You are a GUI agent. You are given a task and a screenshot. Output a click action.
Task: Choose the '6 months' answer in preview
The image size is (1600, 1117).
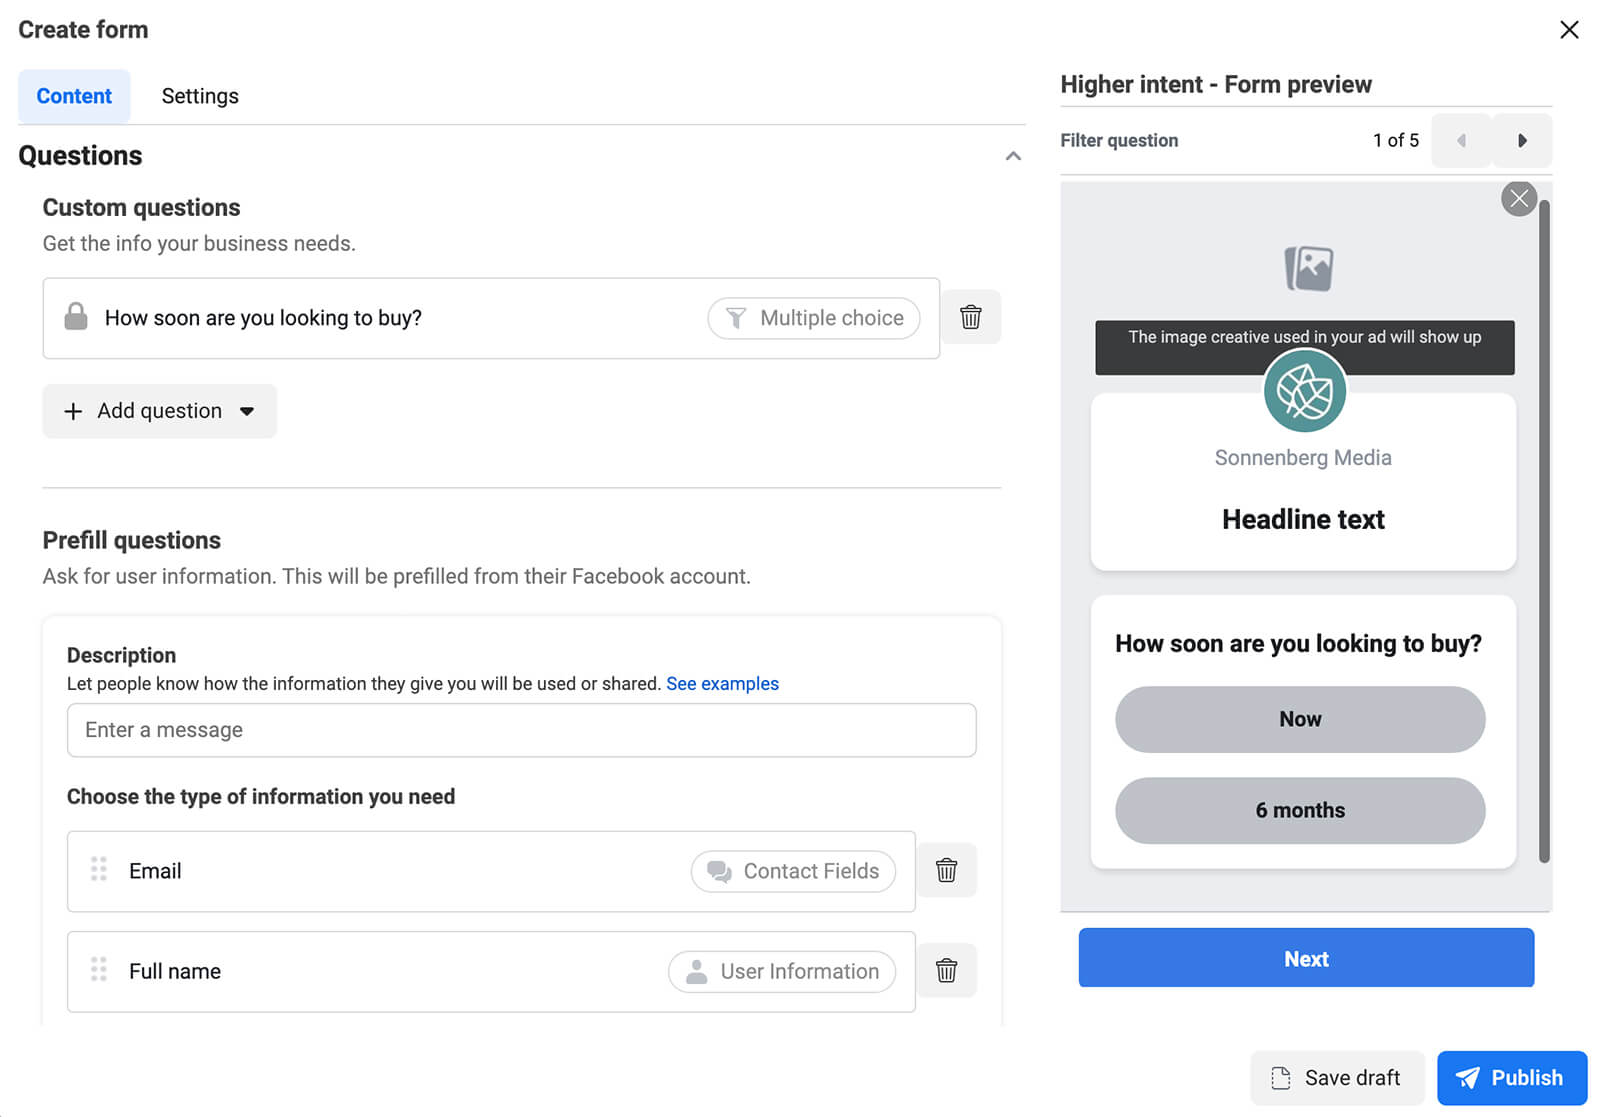(x=1299, y=810)
